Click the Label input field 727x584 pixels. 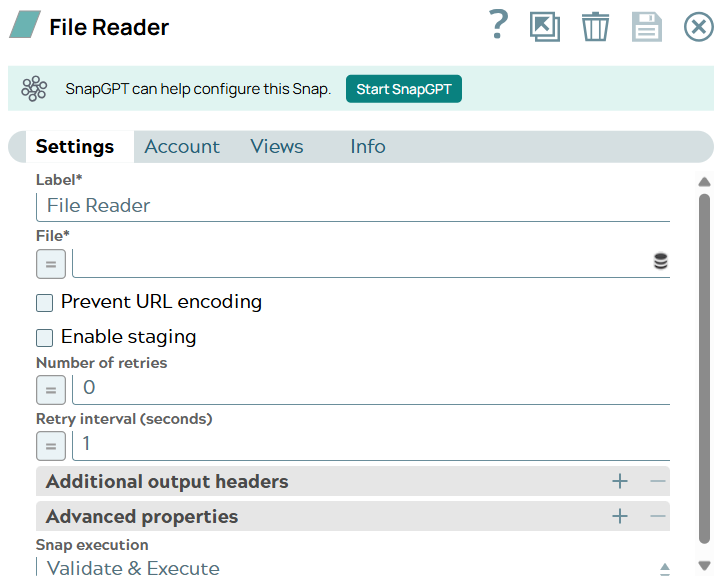[x=352, y=206]
